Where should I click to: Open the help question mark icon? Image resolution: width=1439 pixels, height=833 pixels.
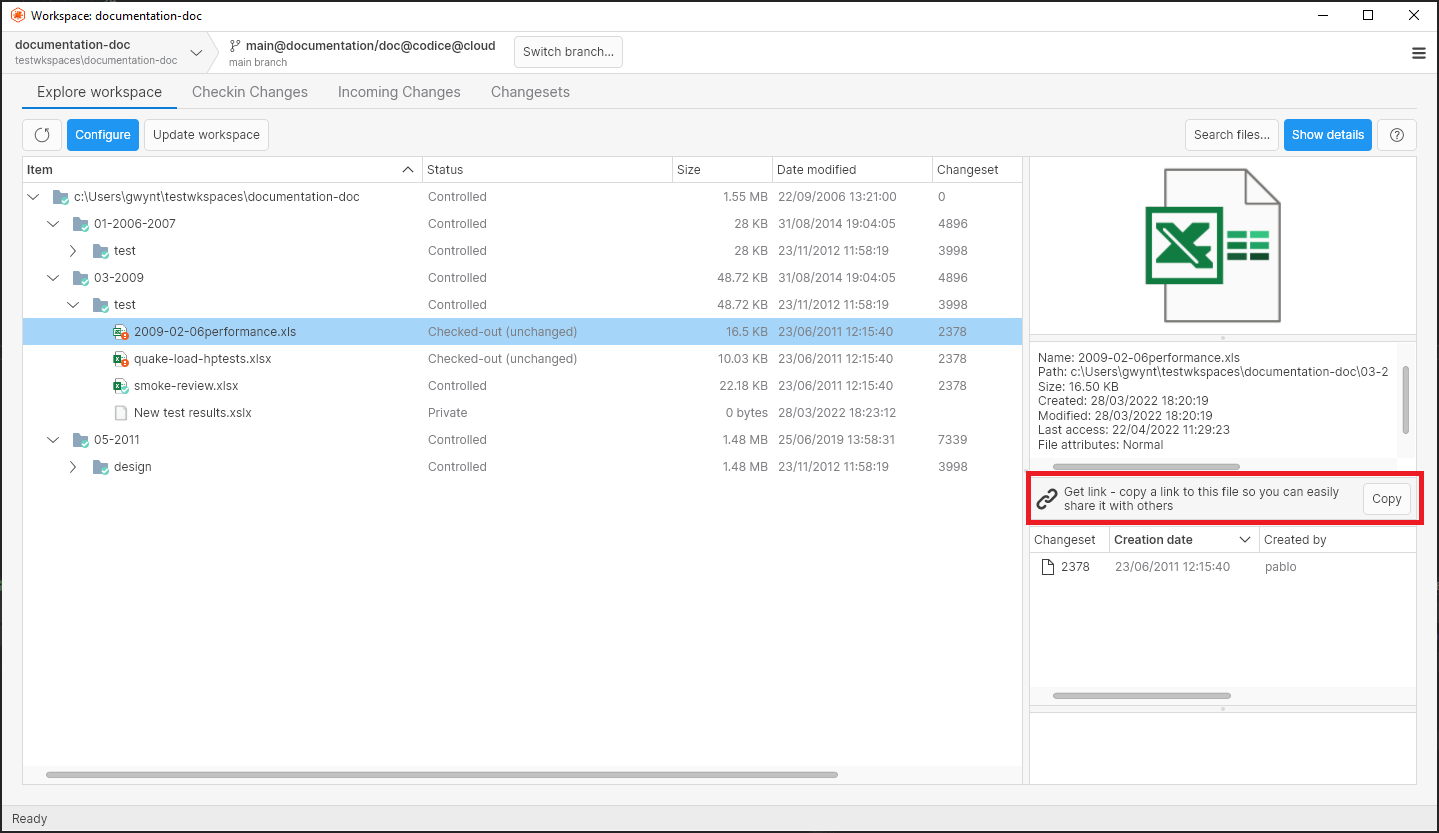click(1396, 134)
